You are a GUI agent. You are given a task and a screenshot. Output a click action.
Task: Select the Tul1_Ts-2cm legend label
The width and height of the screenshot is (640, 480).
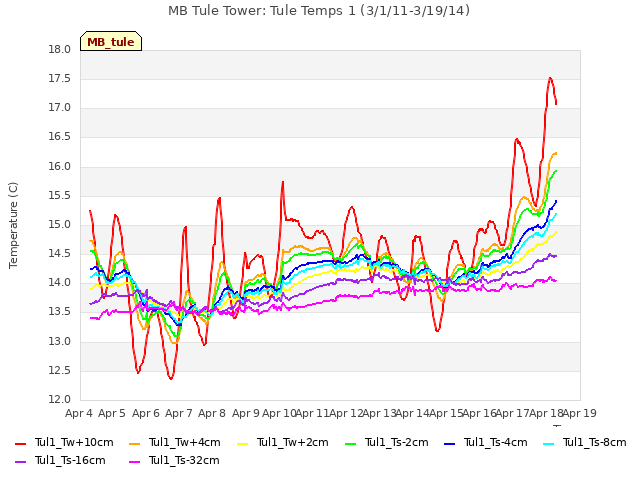tap(397, 442)
